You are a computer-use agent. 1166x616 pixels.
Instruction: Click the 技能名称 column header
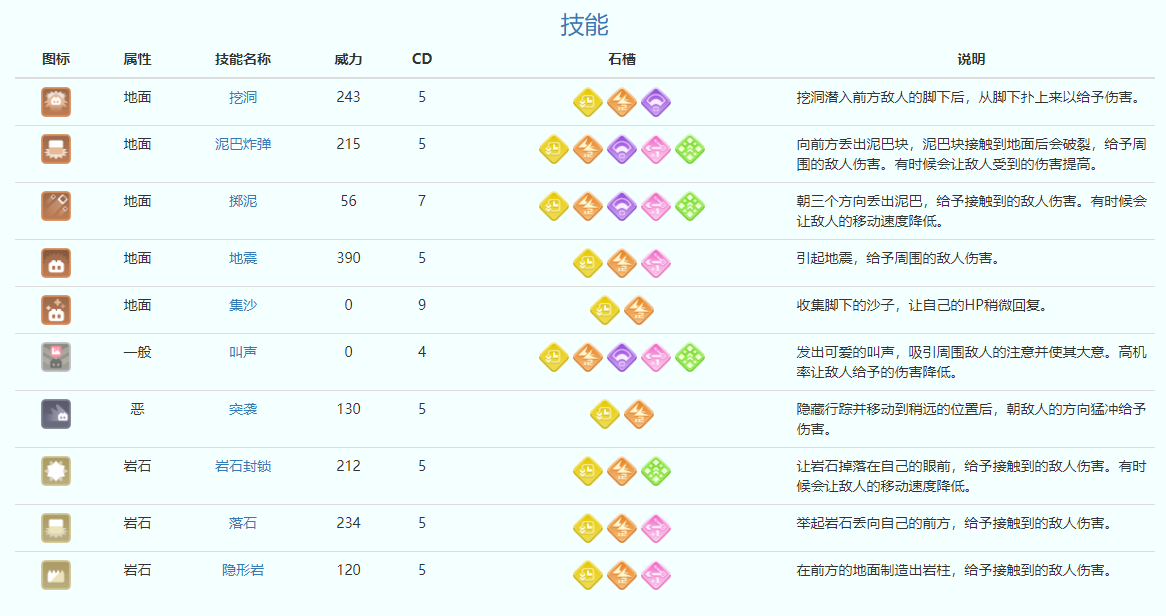click(243, 60)
